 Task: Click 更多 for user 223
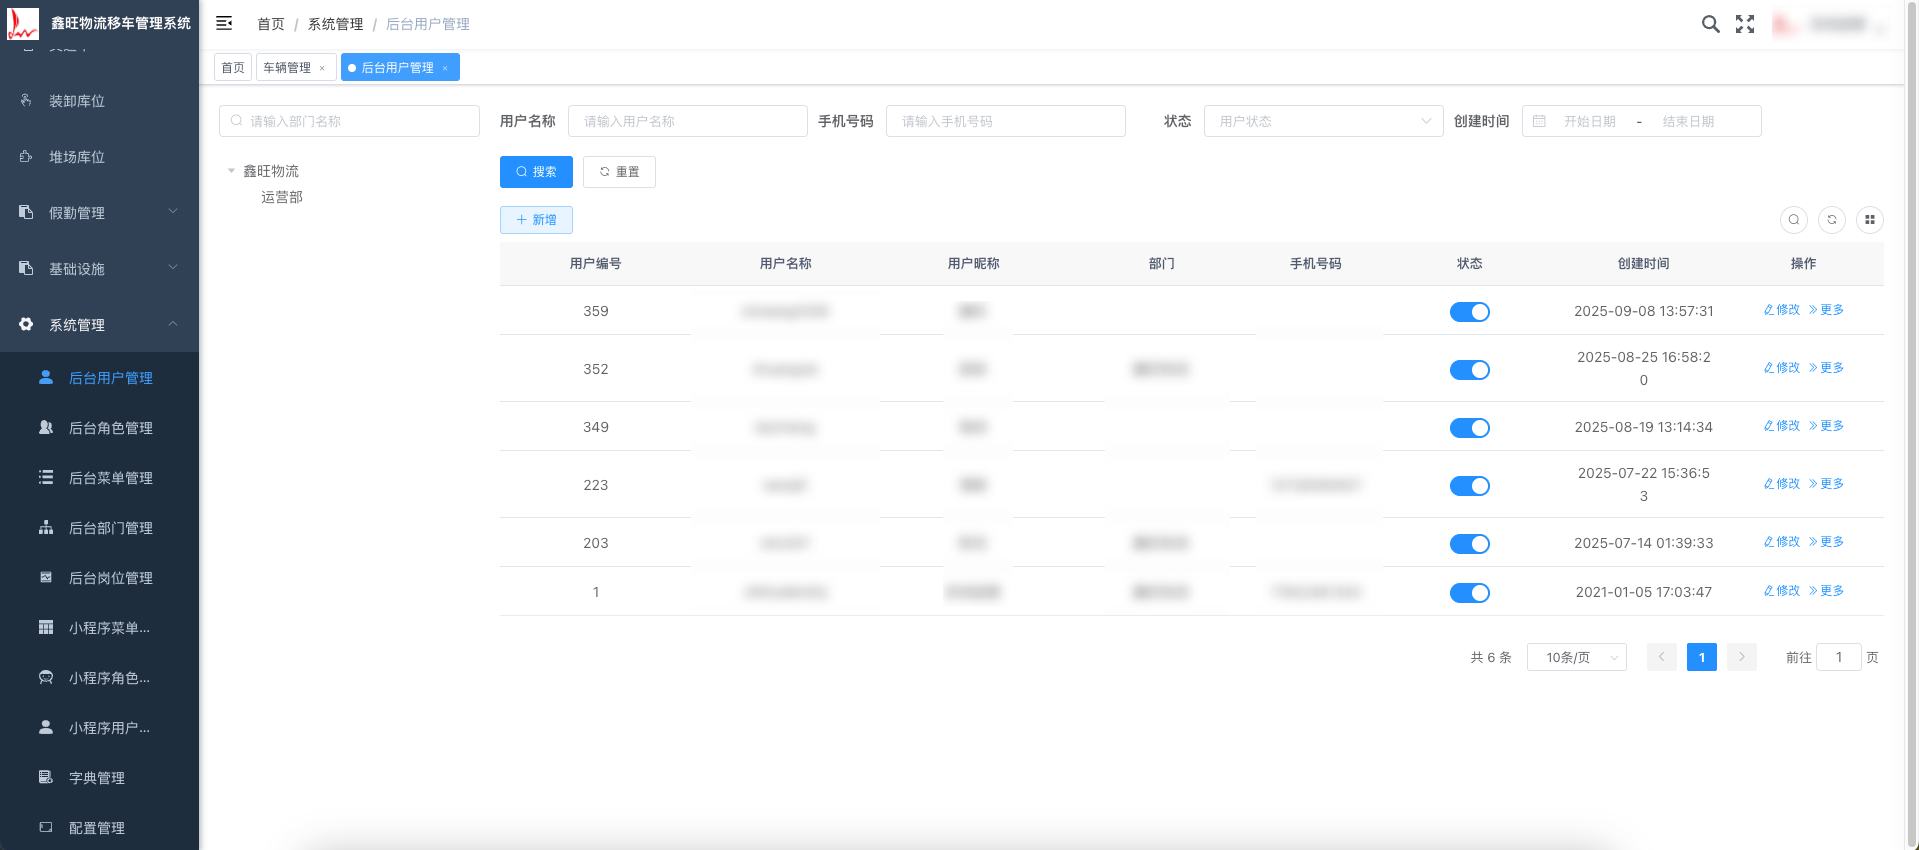[x=1827, y=484]
